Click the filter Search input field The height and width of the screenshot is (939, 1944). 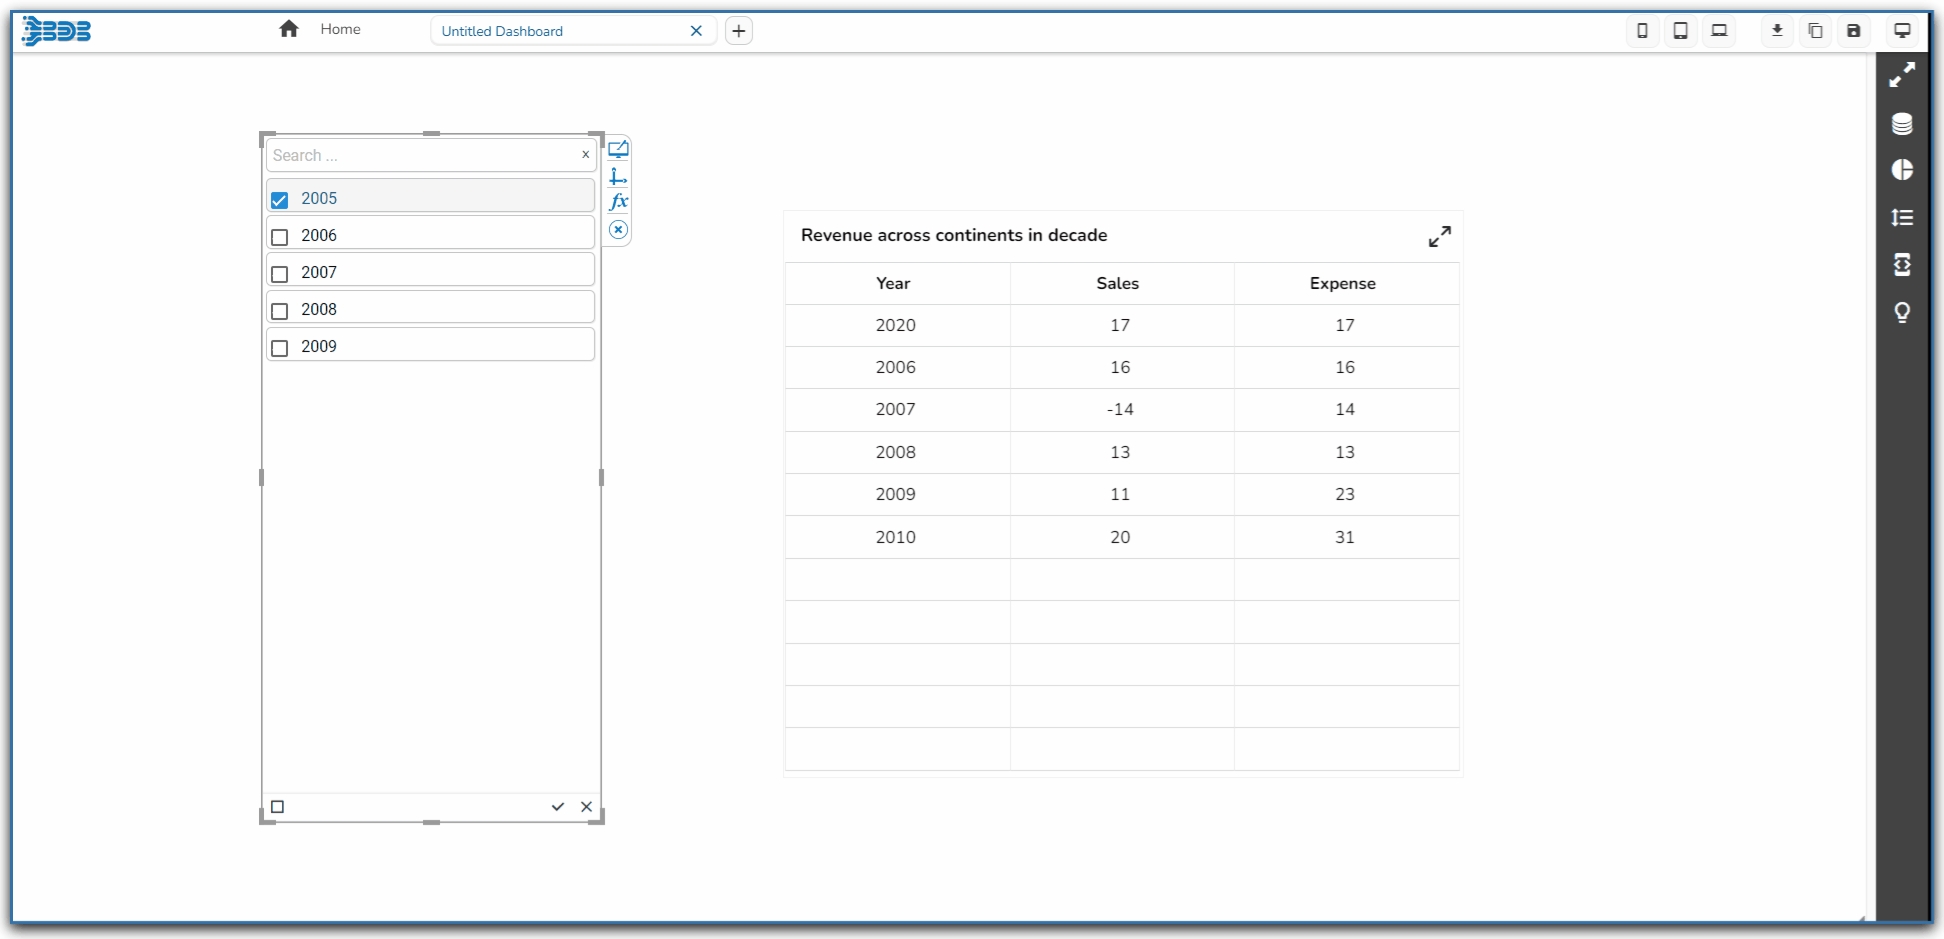tap(422, 155)
